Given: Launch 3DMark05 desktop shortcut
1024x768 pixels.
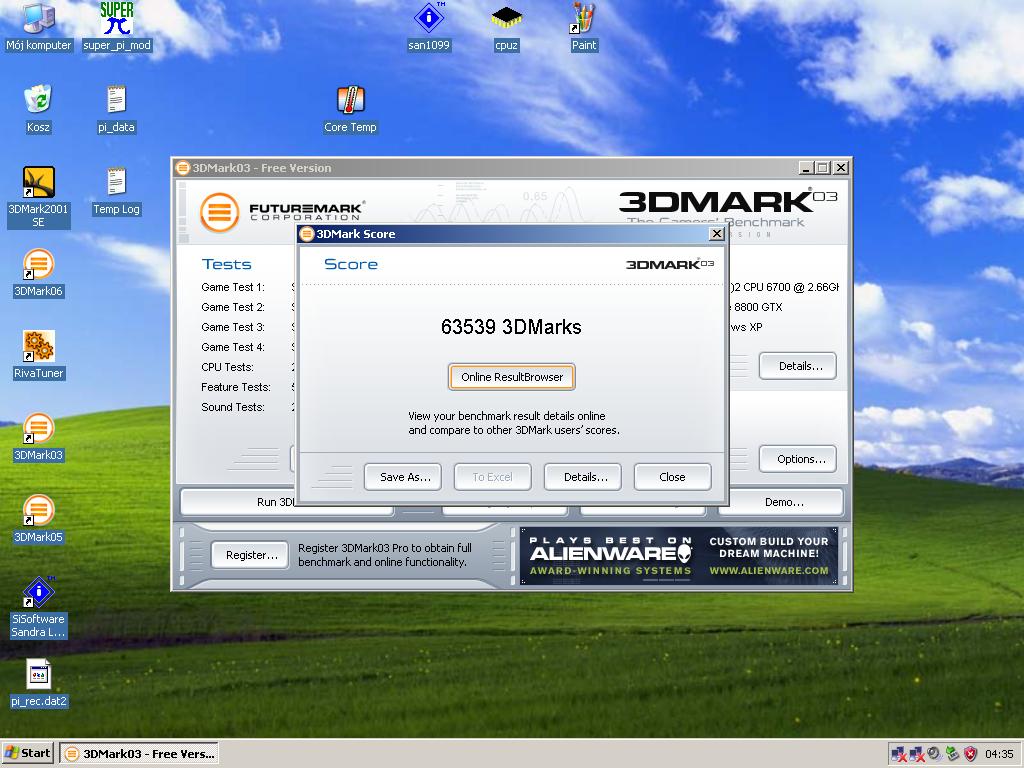Looking at the screenshot, I should (38, 519).
